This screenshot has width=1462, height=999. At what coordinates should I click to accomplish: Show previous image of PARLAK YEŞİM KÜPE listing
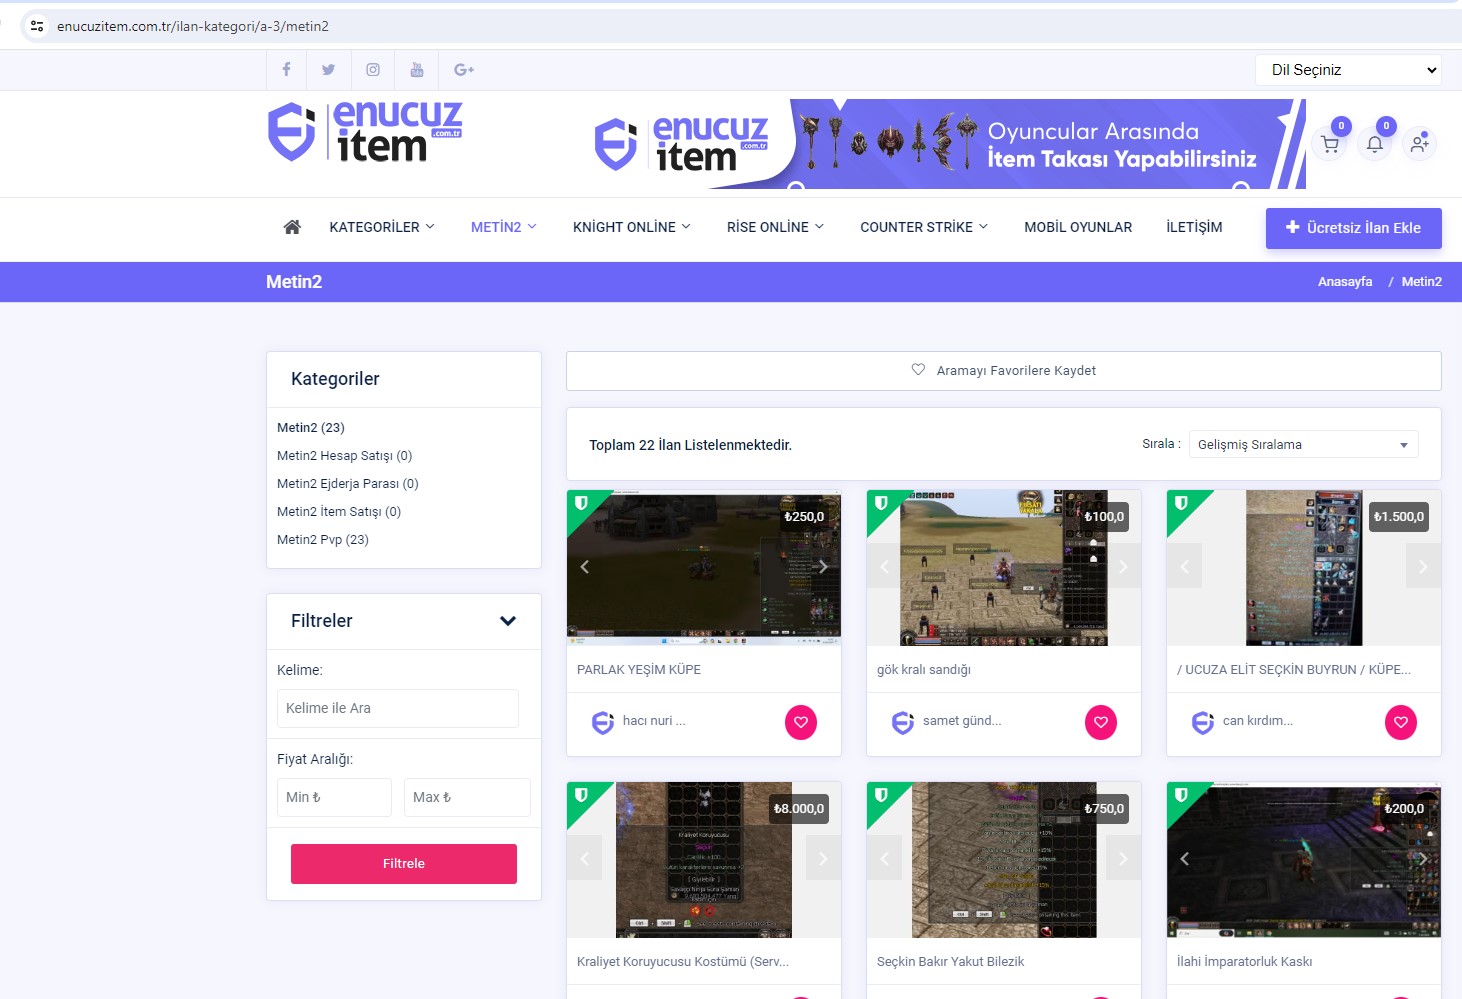pyautogui.click(x=585, y=567)
